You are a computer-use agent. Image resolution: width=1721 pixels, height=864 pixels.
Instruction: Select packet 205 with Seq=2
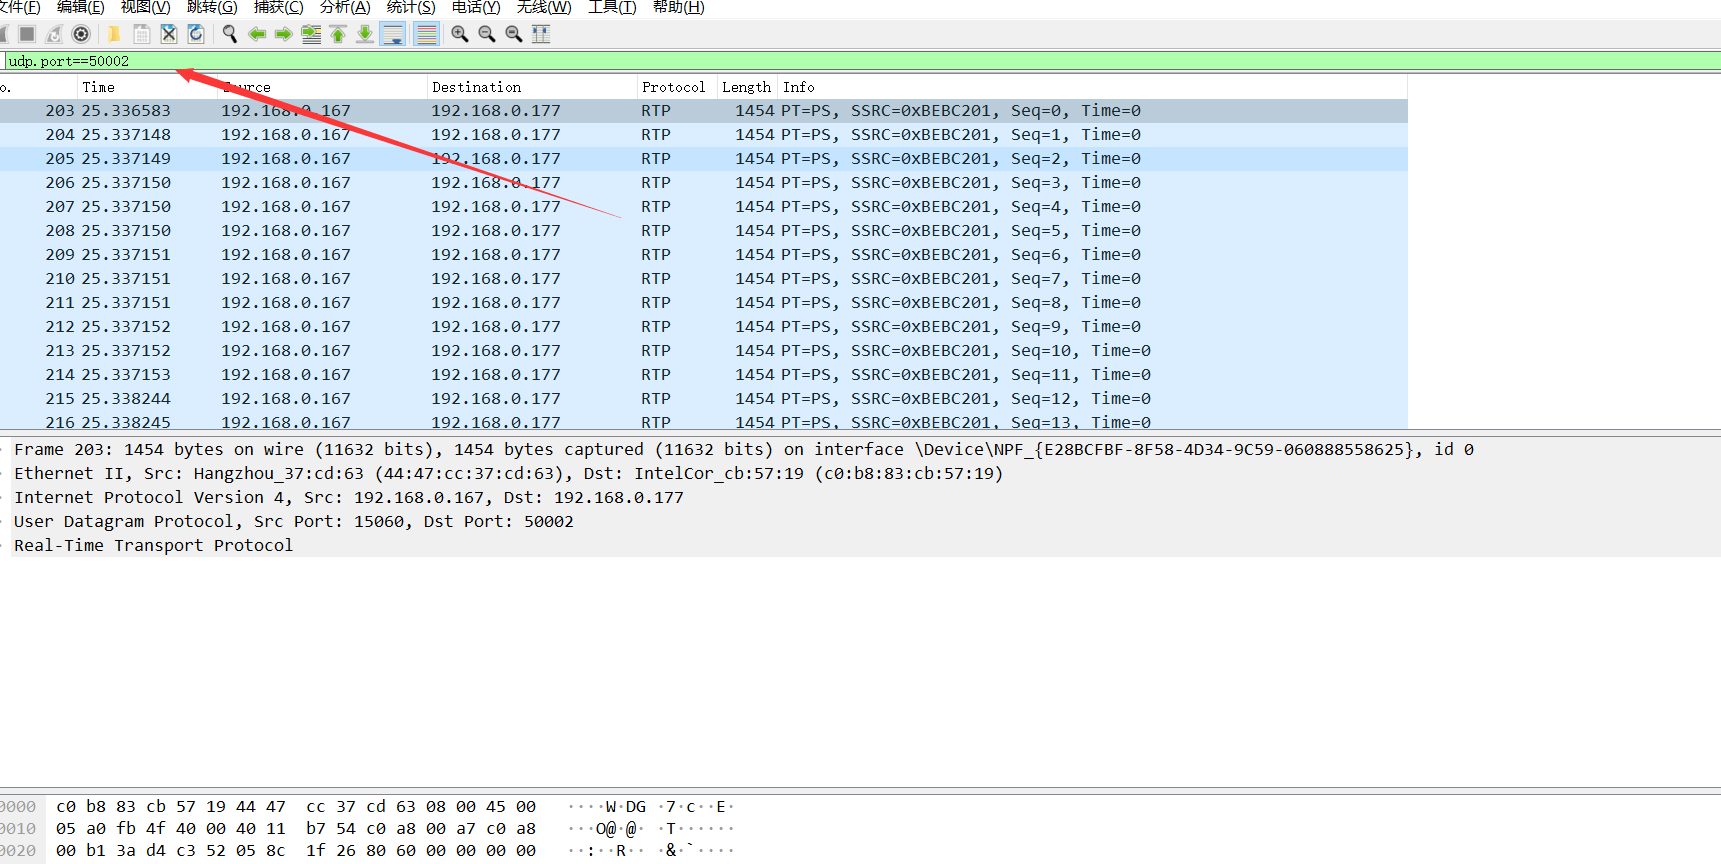pos(704,159)
